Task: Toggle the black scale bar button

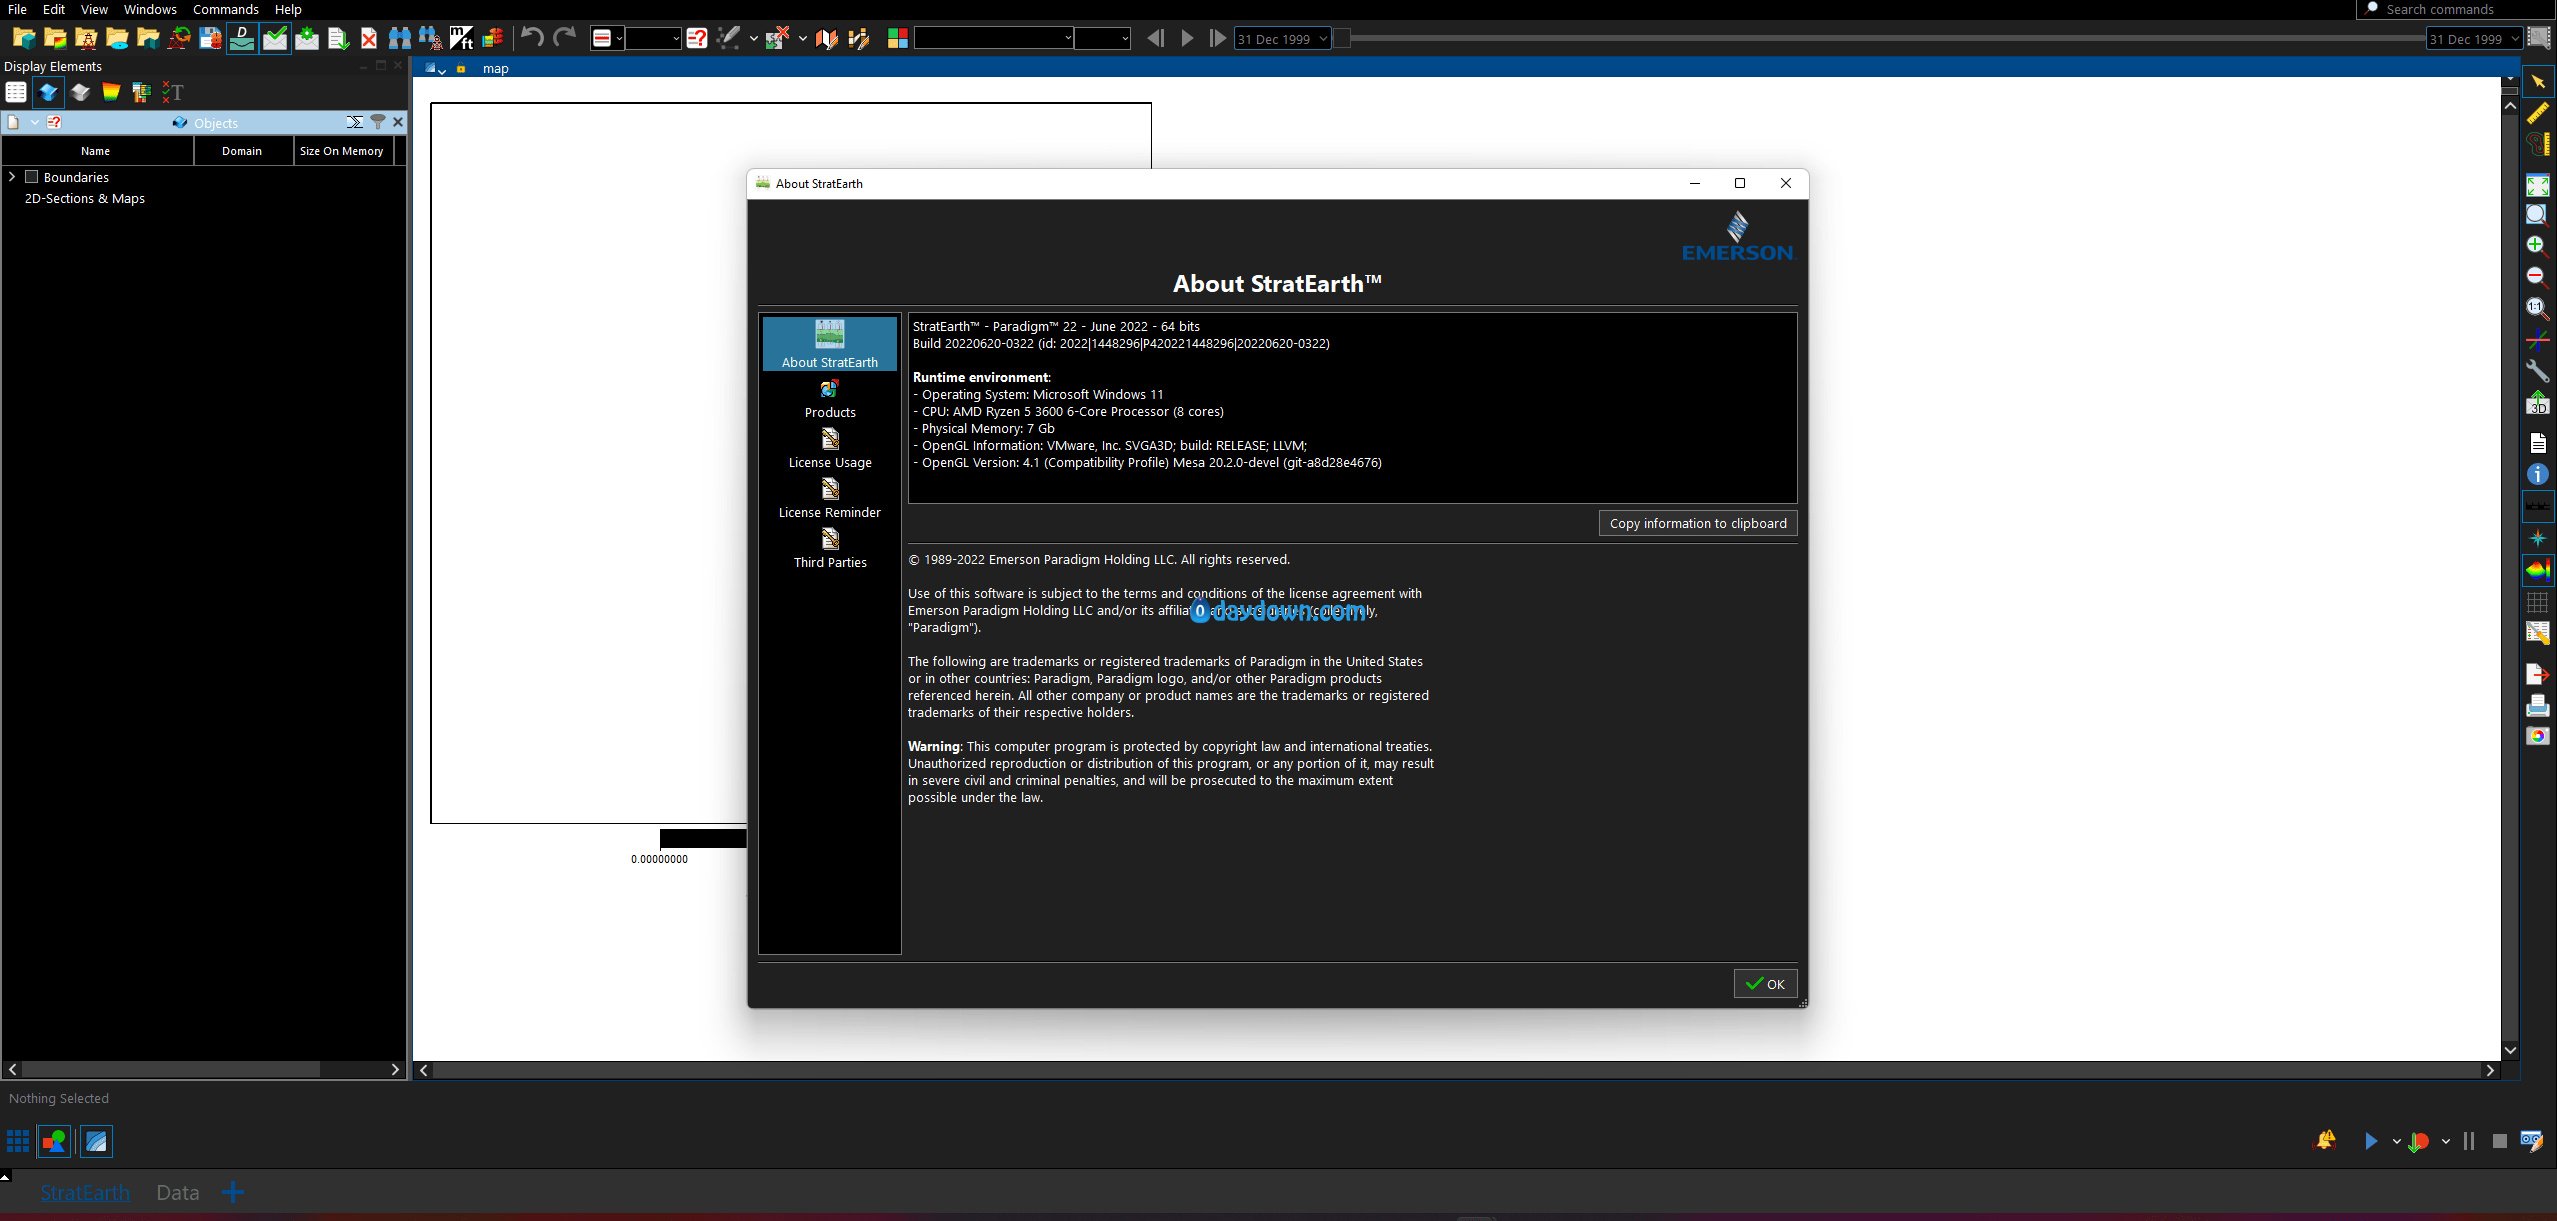Action: tap(2537, 506)
